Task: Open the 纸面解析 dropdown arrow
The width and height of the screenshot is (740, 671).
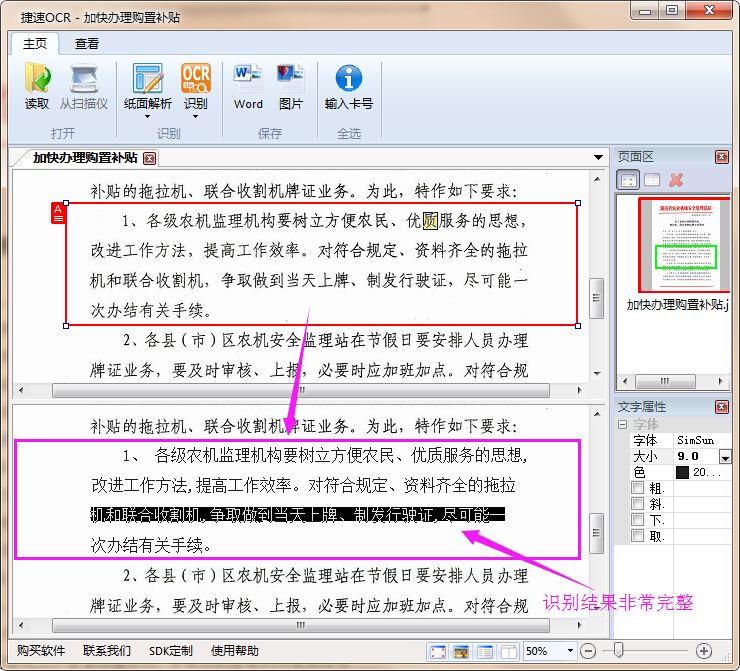Action: pyautogui.click(x=147, y=117)
